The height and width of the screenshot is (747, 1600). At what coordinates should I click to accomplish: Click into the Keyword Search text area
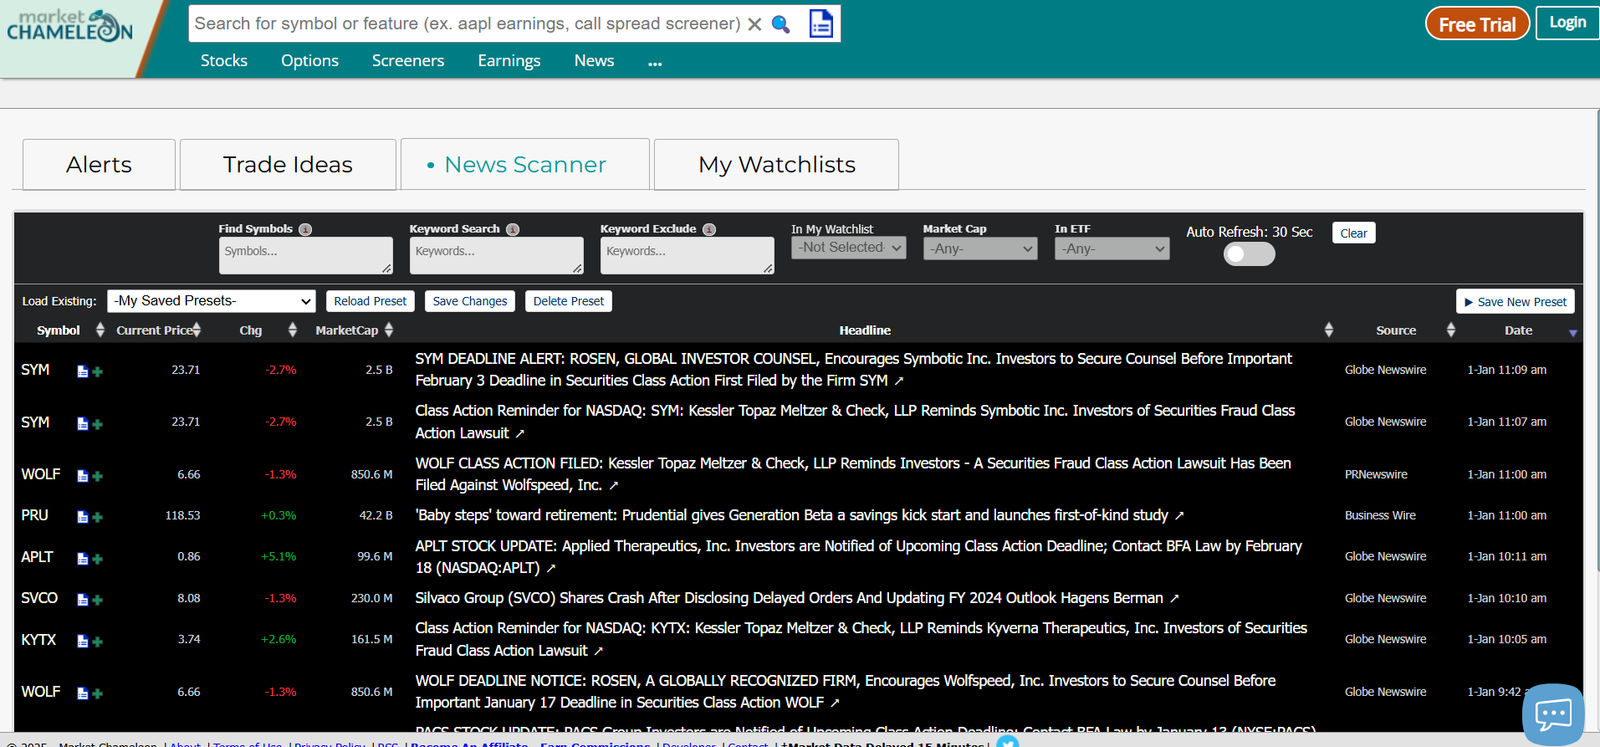[x=496, y=255]
